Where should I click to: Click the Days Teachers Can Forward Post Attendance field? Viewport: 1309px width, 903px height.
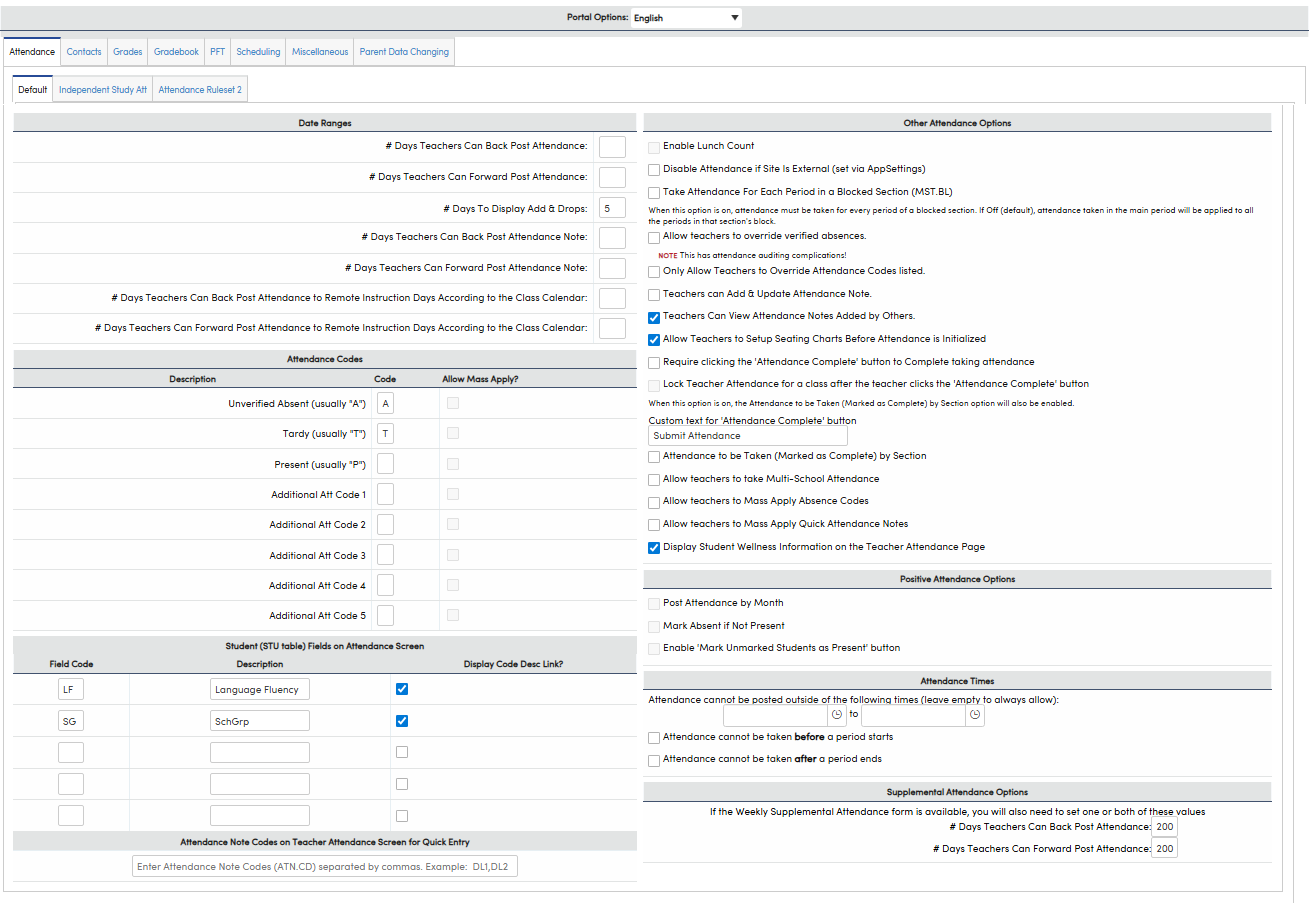pos(612,177)
